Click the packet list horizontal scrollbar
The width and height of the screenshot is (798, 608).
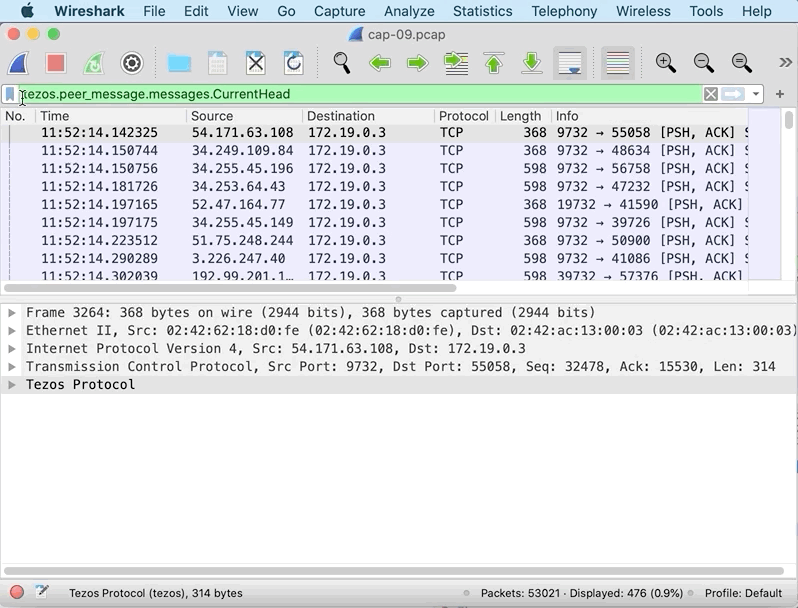click(x=230, y=287)
